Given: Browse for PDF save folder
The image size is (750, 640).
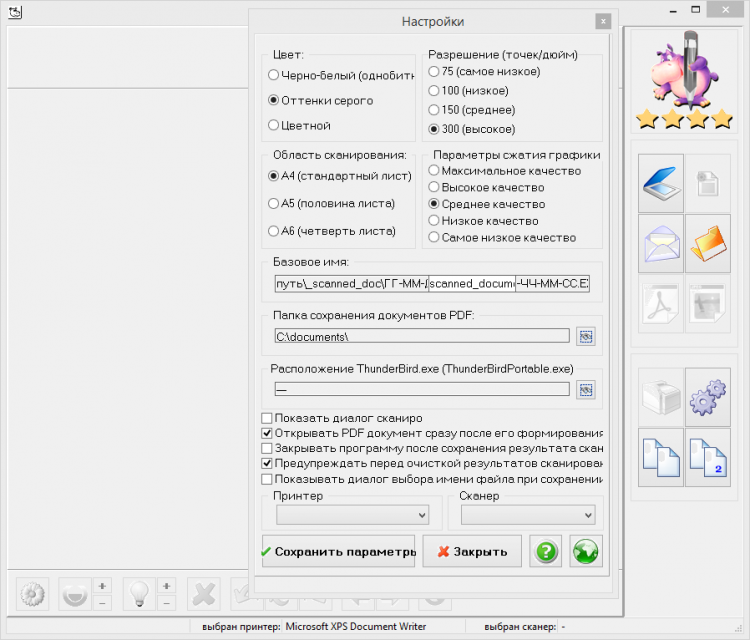Looking at the screenshot, I should tap(586, 336).
